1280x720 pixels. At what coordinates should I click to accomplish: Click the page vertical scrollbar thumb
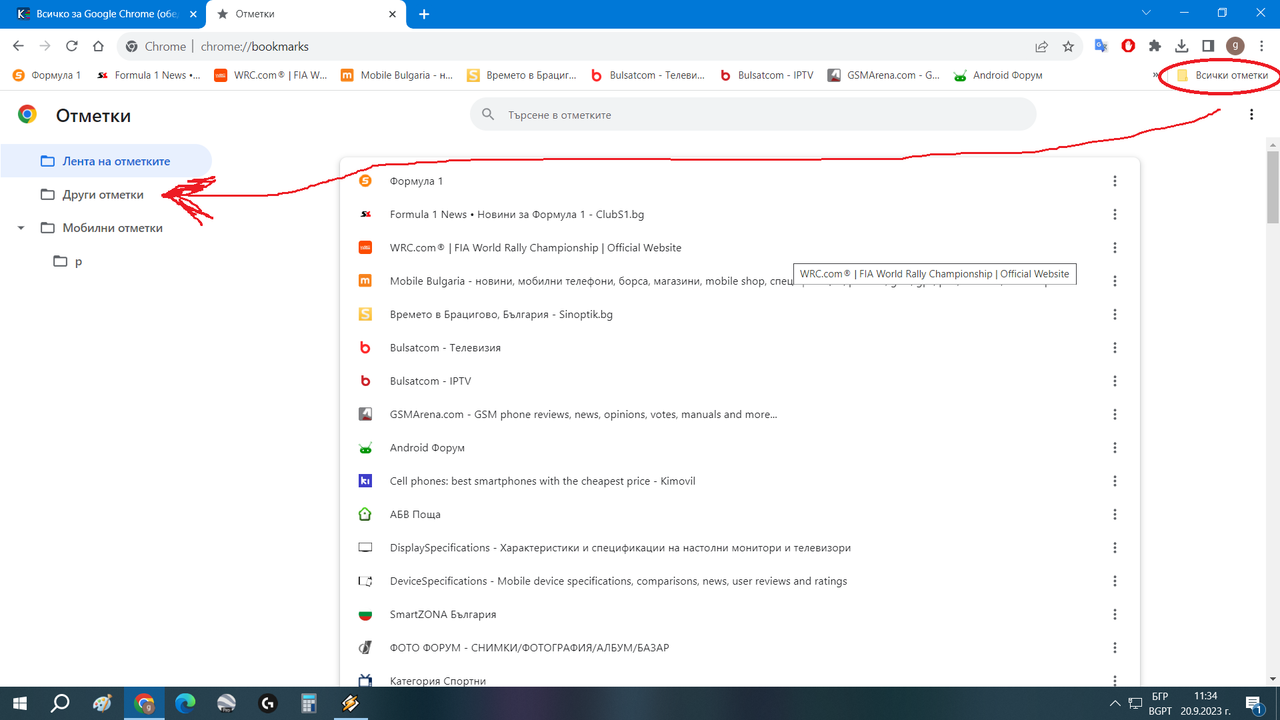(x=1273, y=187)
